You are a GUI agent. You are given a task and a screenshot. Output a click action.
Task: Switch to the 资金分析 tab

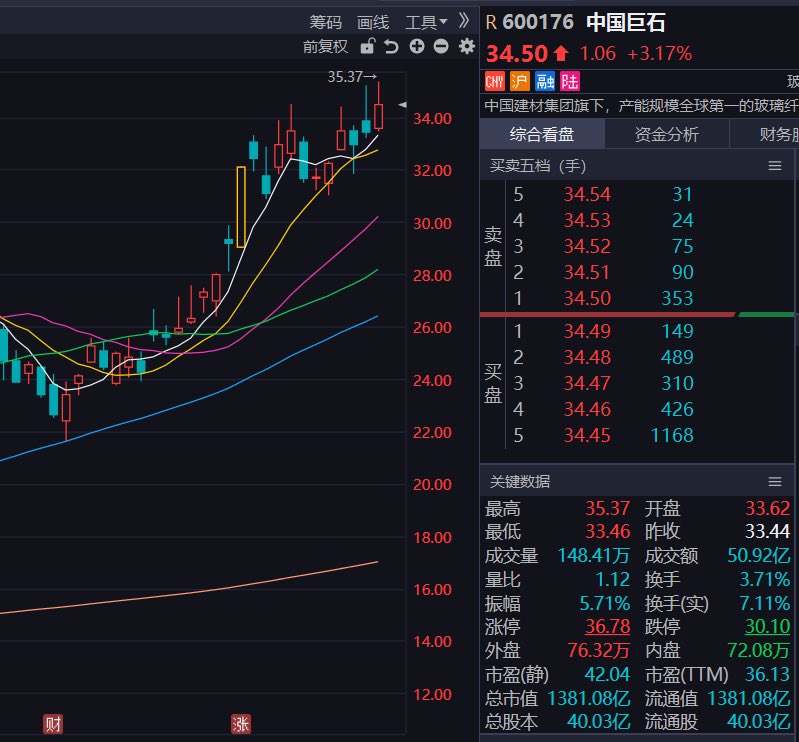pos(667,134)
